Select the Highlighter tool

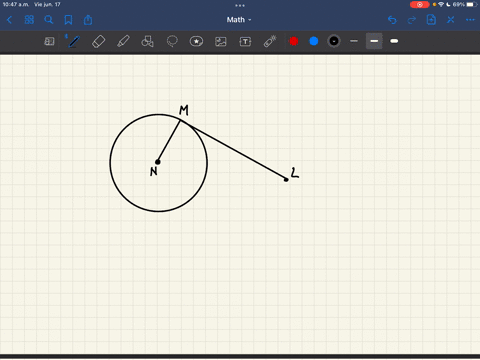pyautogui.click(x=123, y=41)
